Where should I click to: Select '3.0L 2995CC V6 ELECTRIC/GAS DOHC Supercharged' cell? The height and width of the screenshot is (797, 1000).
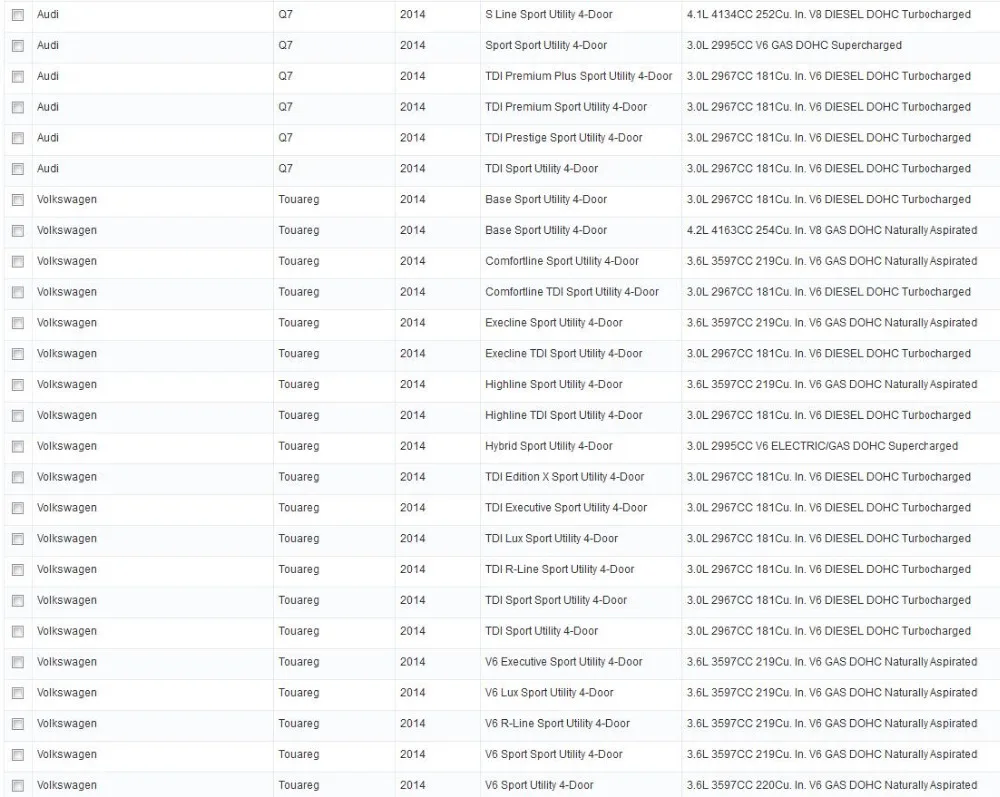pyautogui.click(x=822, y=446)
